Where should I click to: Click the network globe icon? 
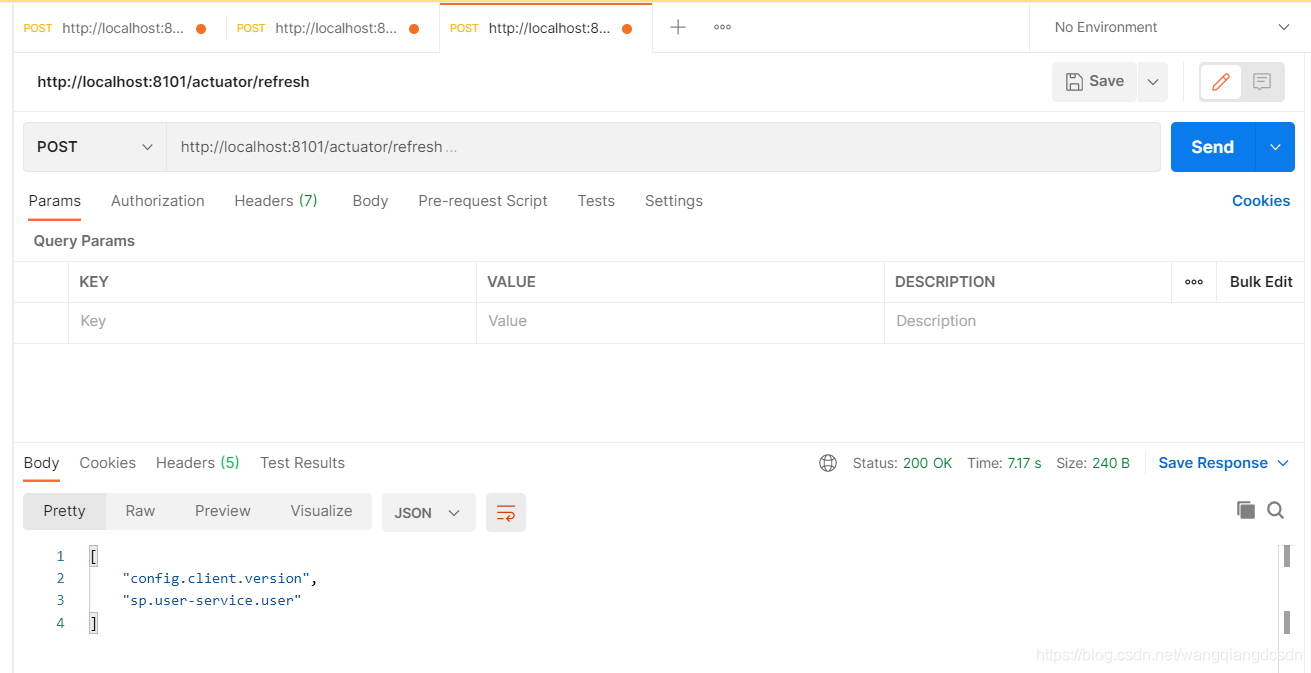828,463
